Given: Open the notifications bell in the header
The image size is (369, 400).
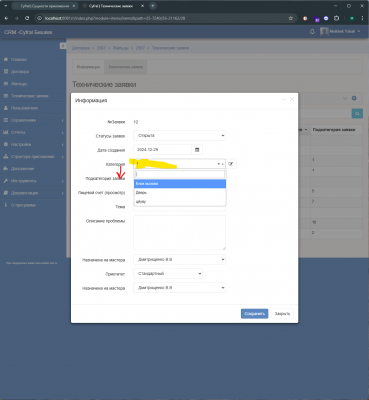Looking at the screenshot, I should 312,32.
